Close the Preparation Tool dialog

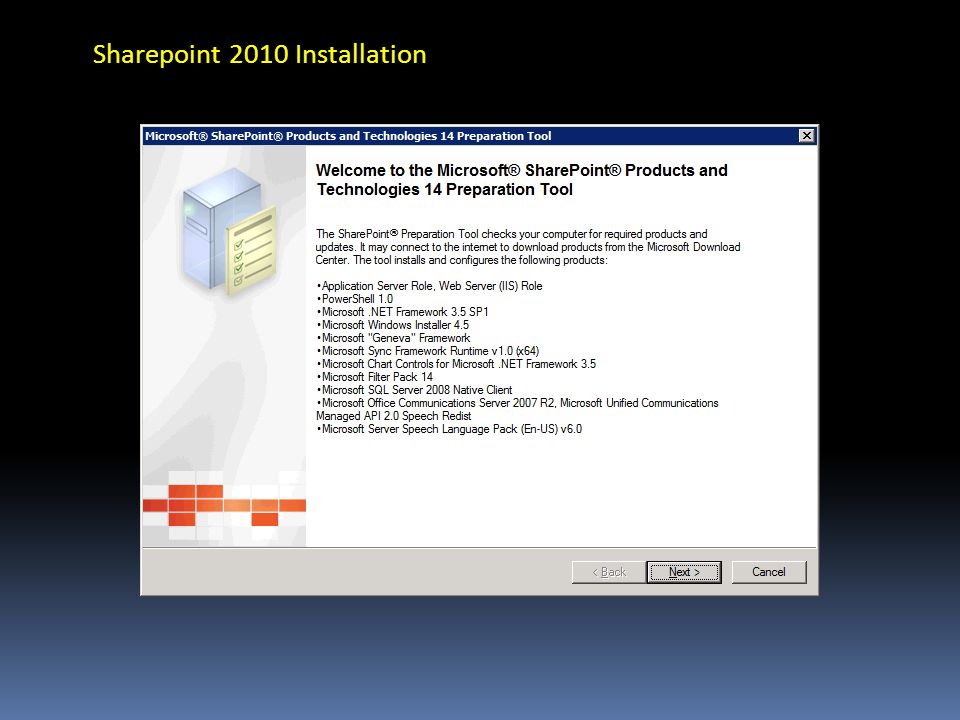pos(807,135)
